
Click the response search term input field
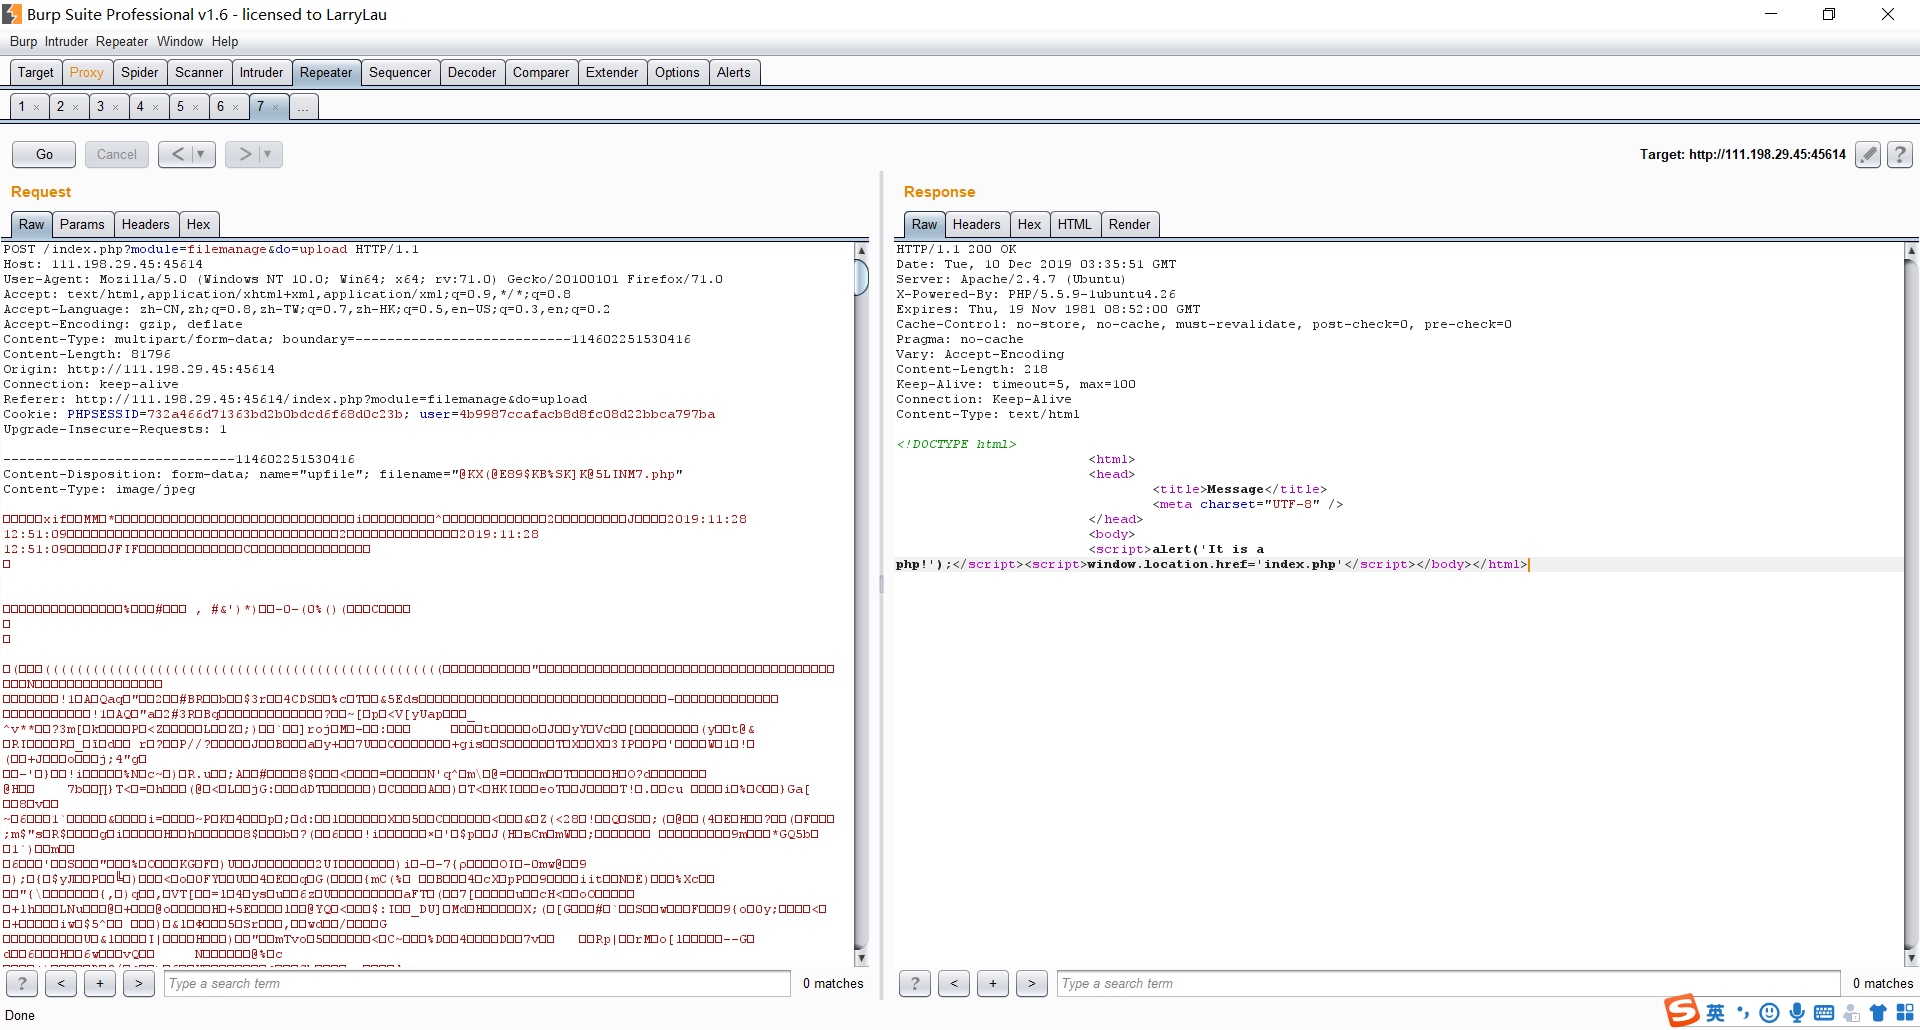coord(1447,983)
